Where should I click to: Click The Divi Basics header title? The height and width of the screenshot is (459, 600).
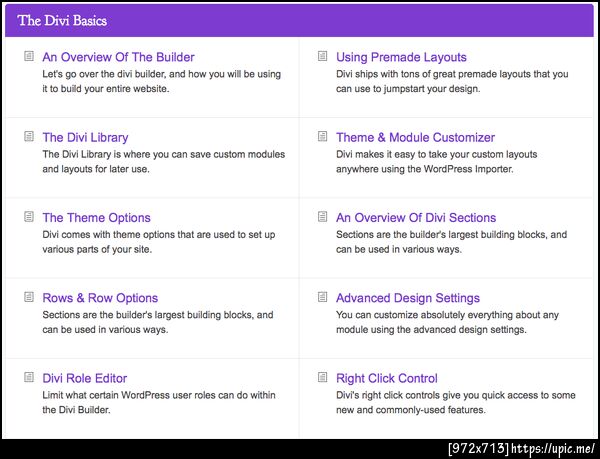pyautogui.click(x=62, y=21)
